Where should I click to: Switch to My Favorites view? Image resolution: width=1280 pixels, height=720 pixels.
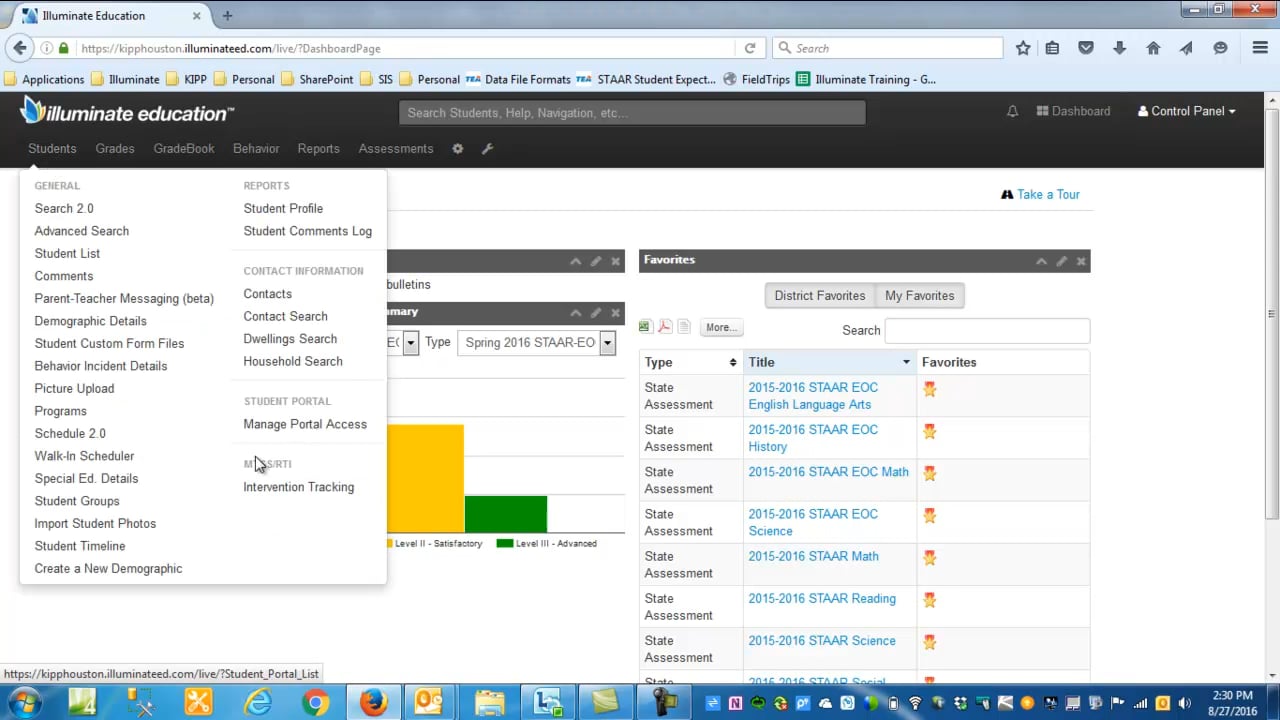pos(919,296)
